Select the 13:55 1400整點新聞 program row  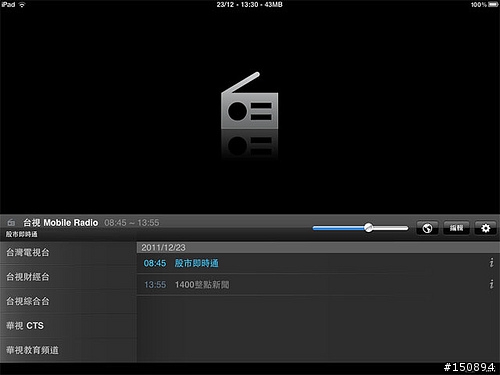pyautogui.click(x=318, y=285)
